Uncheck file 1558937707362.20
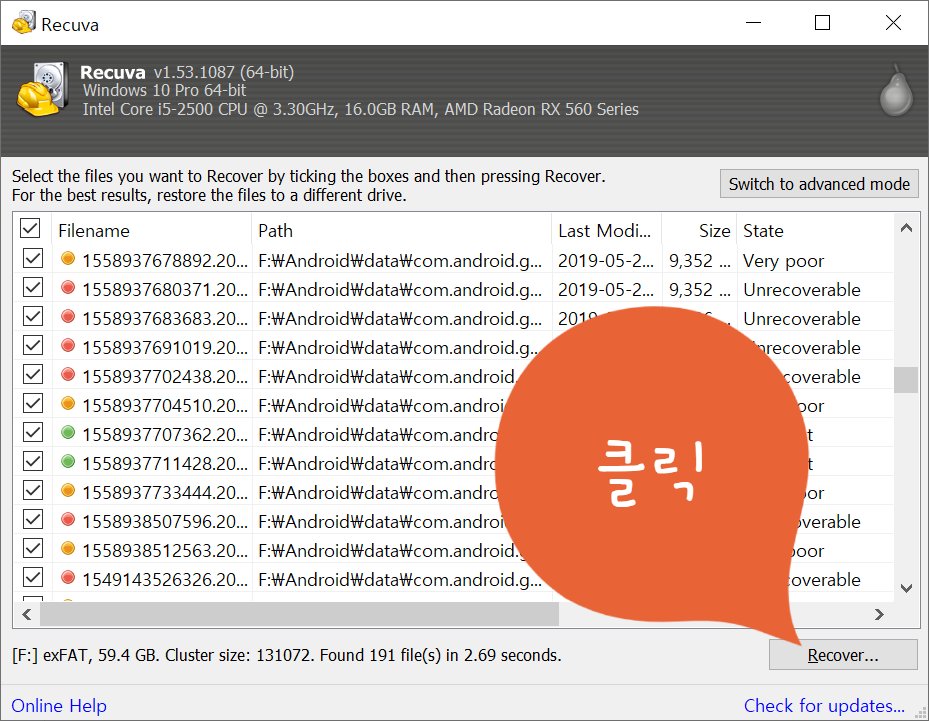 click(33, 432)
